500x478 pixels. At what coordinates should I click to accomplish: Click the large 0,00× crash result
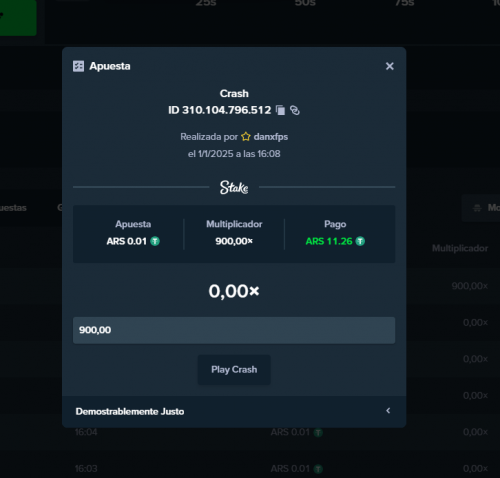[x=234, y=291]
